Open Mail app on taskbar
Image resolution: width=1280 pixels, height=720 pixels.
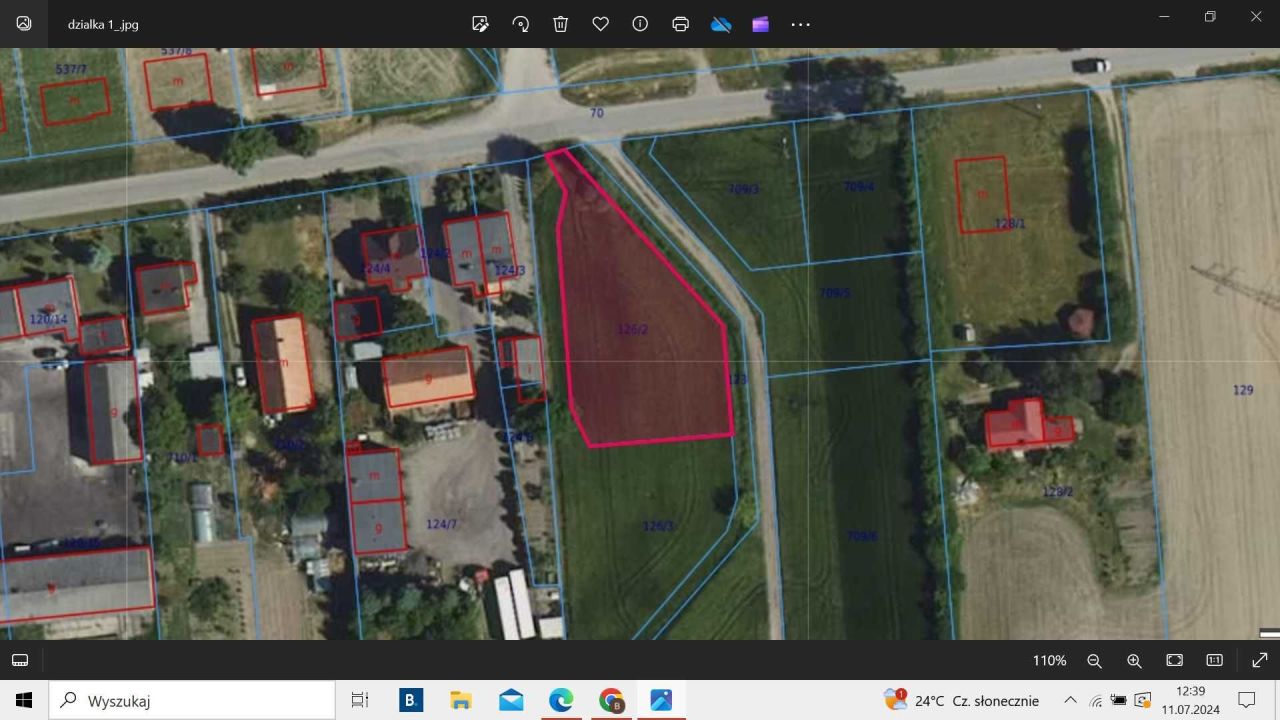point(511,700)
